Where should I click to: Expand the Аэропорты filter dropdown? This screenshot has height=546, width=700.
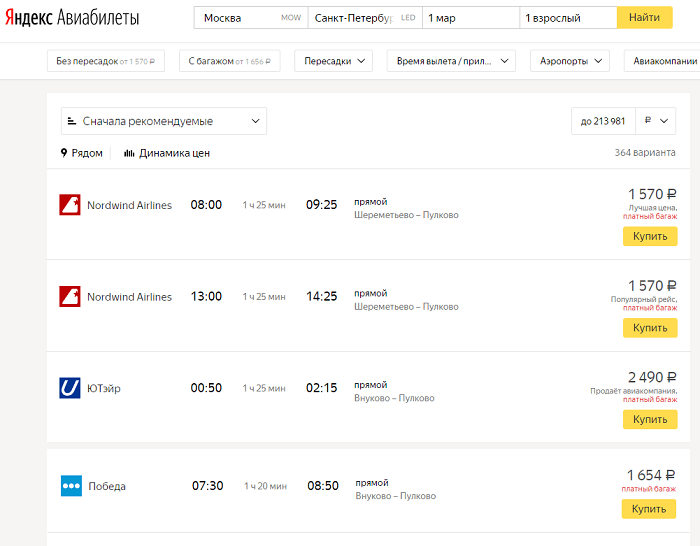click(x=570, y=61)
